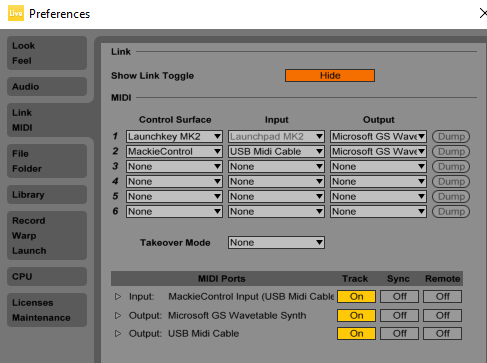Viewport: 487px width, 363px height.
Task: Enable Remote for MackieControl Input port
Action: (442, 296)
